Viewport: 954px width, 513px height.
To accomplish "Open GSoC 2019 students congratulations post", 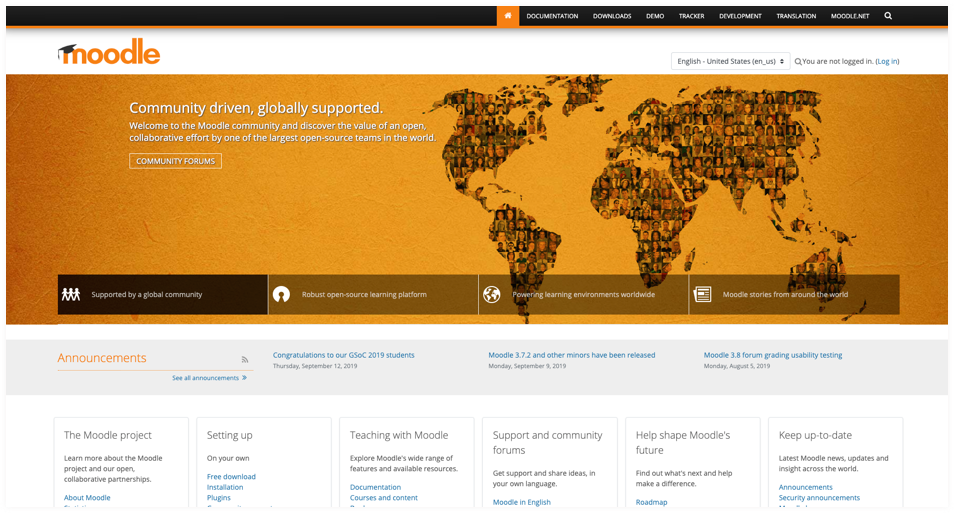I will tap(343, 355).
